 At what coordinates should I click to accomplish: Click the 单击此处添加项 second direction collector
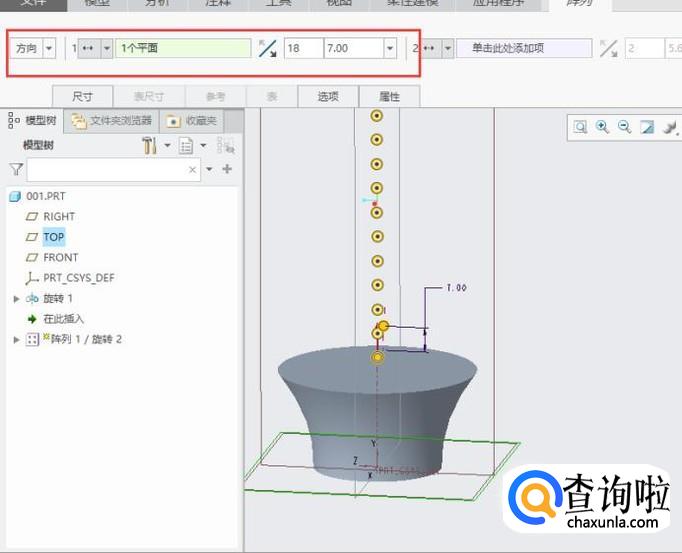tap(524, 48)
